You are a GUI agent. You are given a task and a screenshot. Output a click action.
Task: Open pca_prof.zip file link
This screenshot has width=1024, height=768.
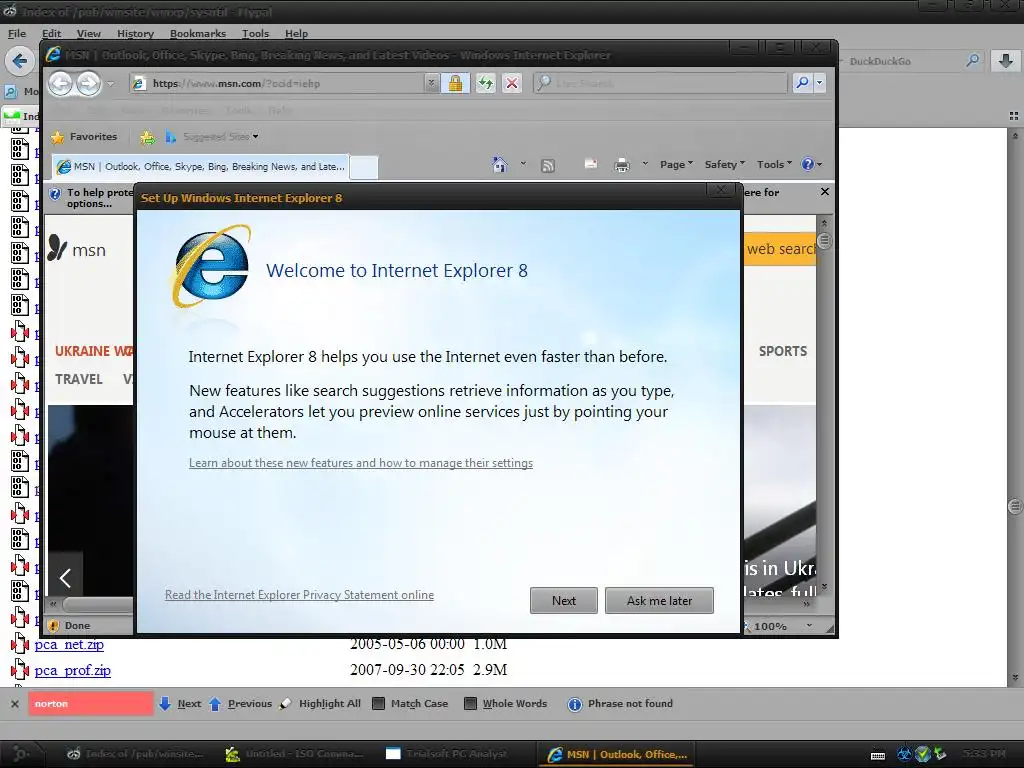click(72, 671)
